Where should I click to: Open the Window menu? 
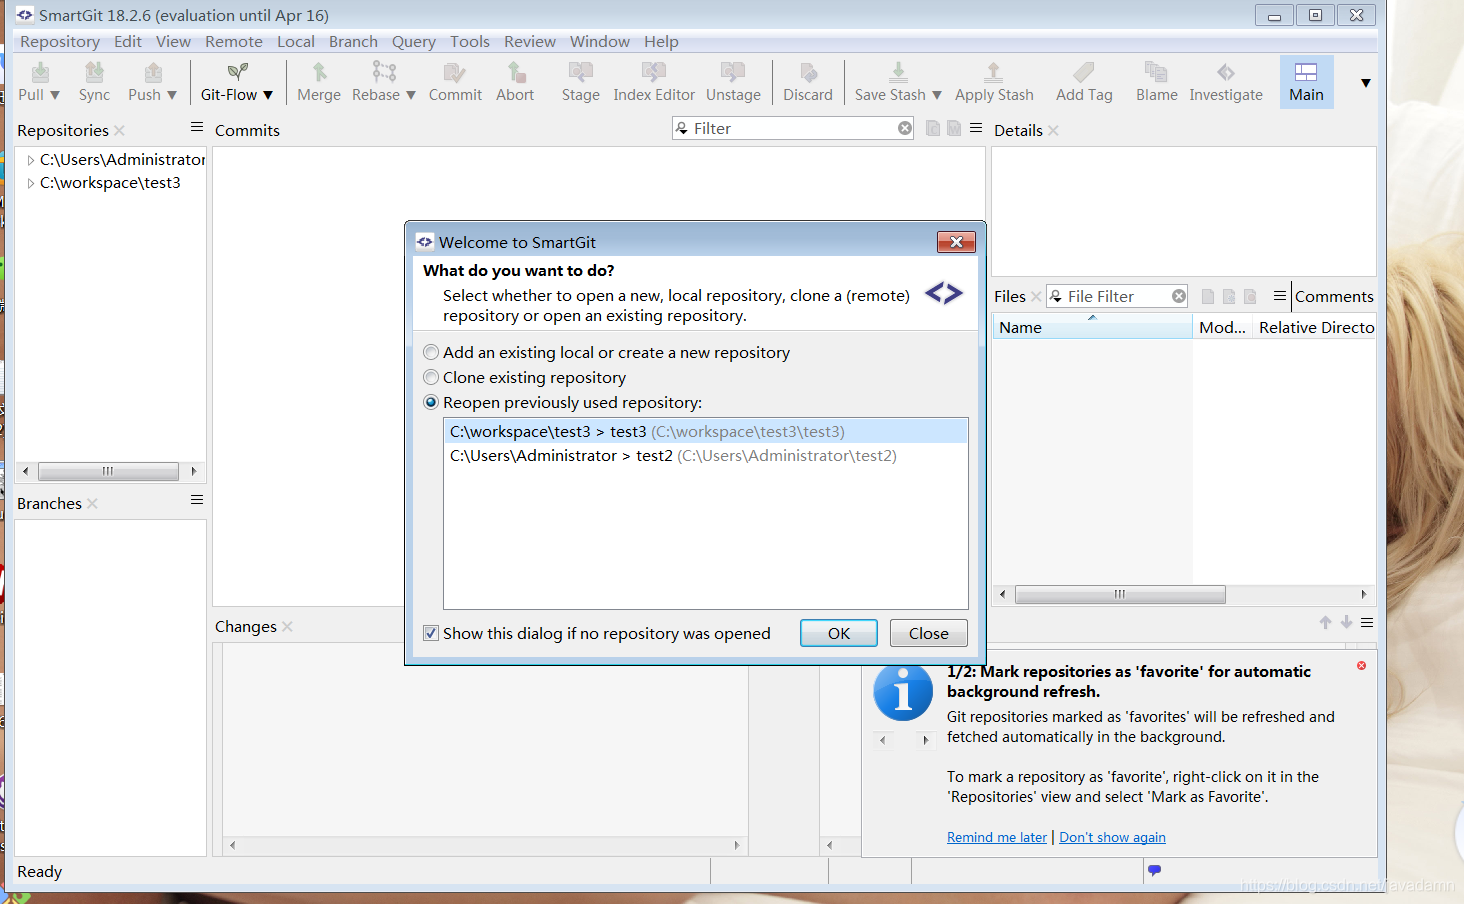point(600,41)
